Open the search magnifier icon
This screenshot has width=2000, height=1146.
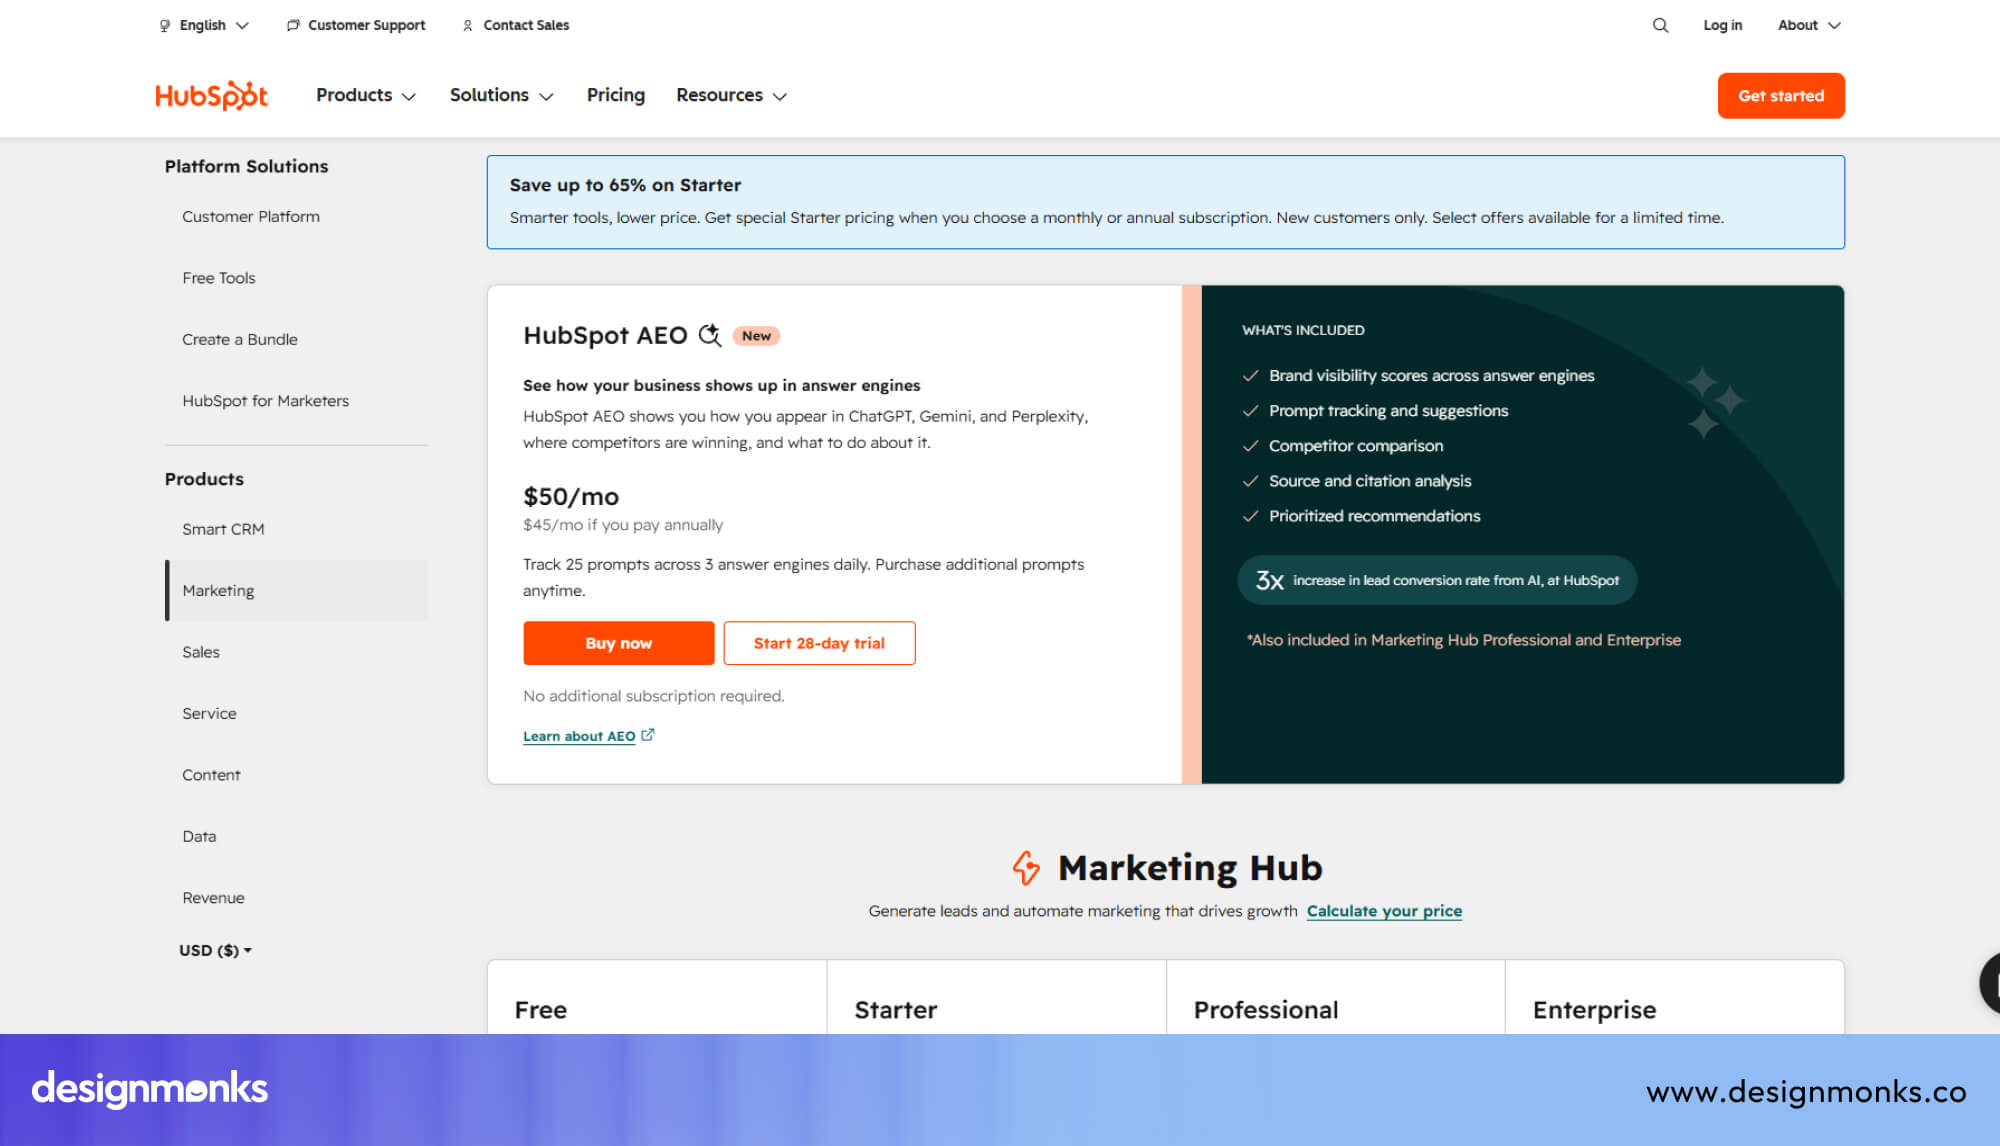[1660, 25]
